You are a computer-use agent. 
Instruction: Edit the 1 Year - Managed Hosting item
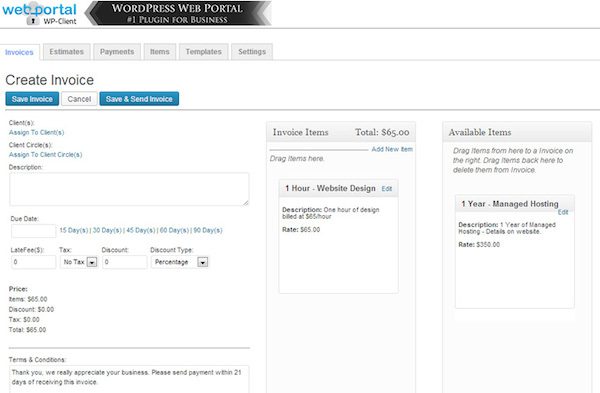click(x=563, y=212)
